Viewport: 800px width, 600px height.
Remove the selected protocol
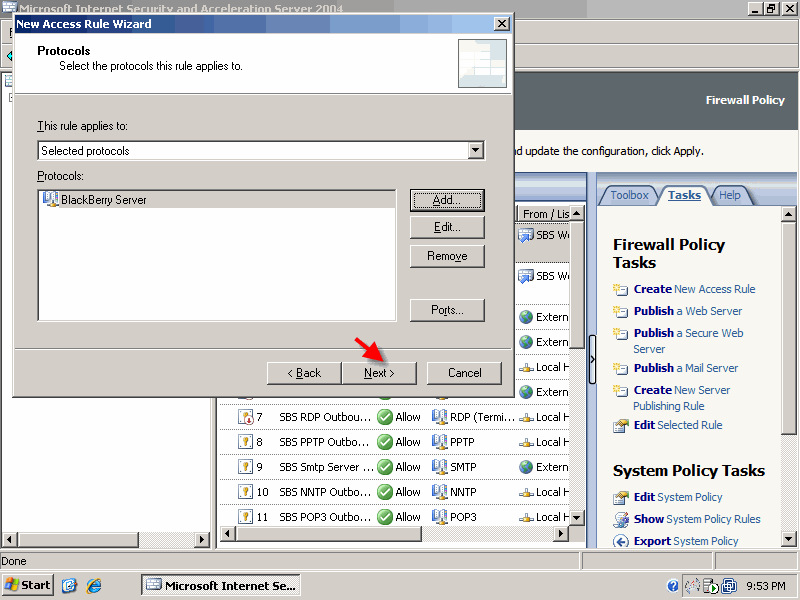[447, 256]
